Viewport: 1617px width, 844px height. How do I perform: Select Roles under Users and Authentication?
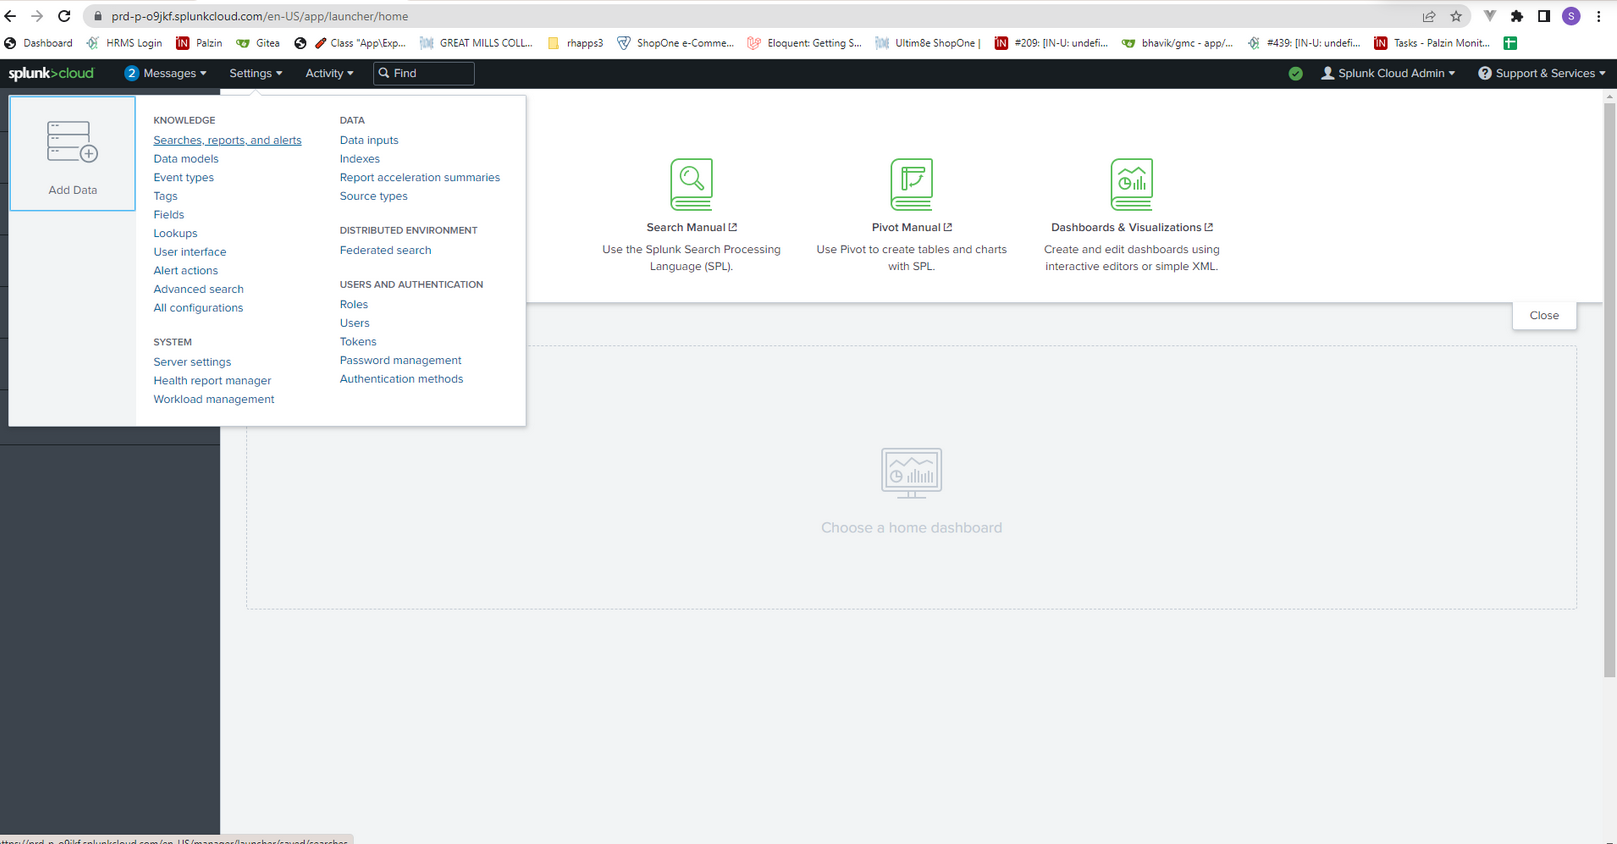(353, 304)
